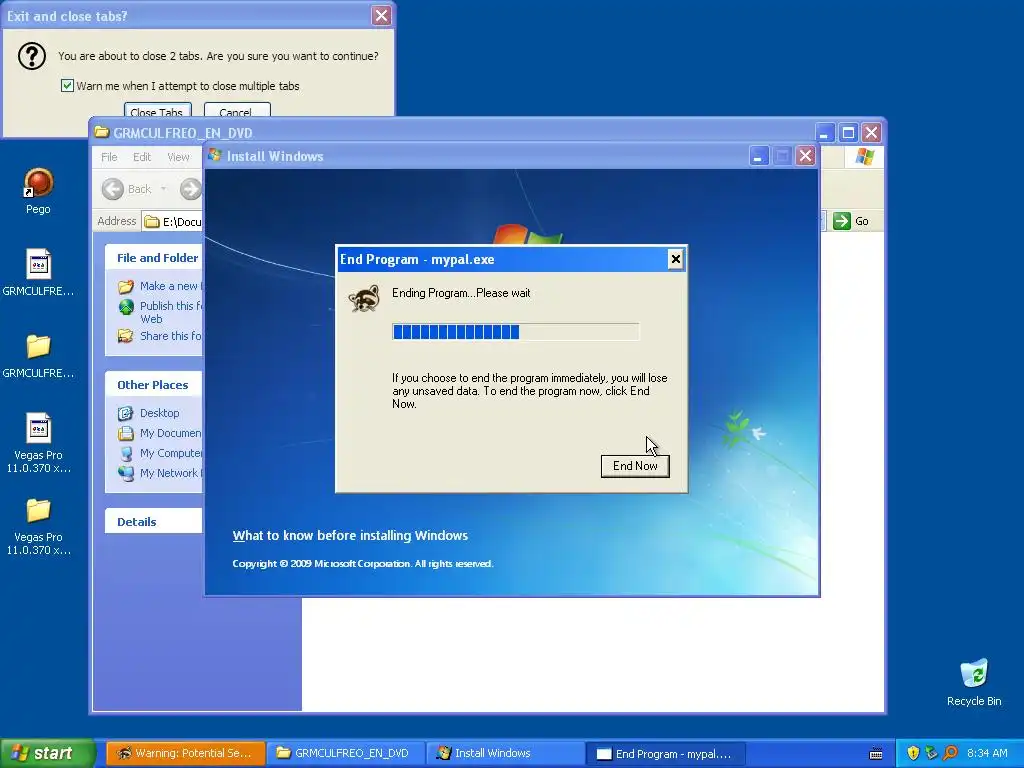Image resolution: width=1024 pixels, height=768 pixels.
Task: Click Cancel in Exit and close tabs dialog
Action: click(x=236, y=110)
